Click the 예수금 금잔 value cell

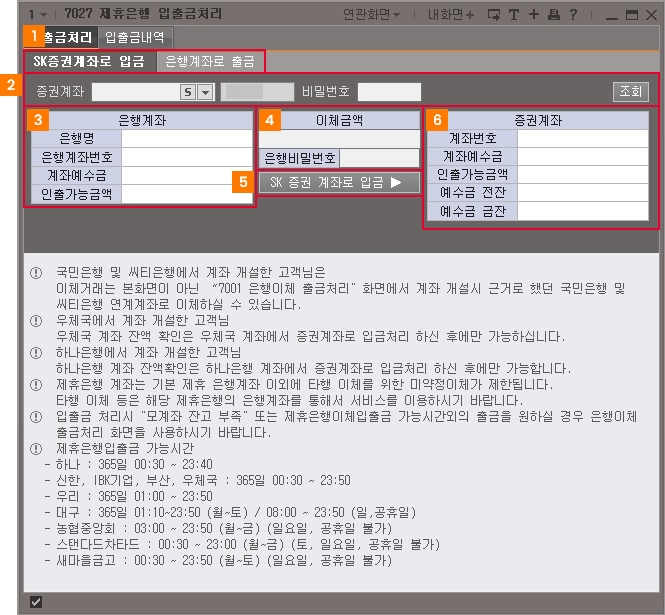click(x=583, y=211)
